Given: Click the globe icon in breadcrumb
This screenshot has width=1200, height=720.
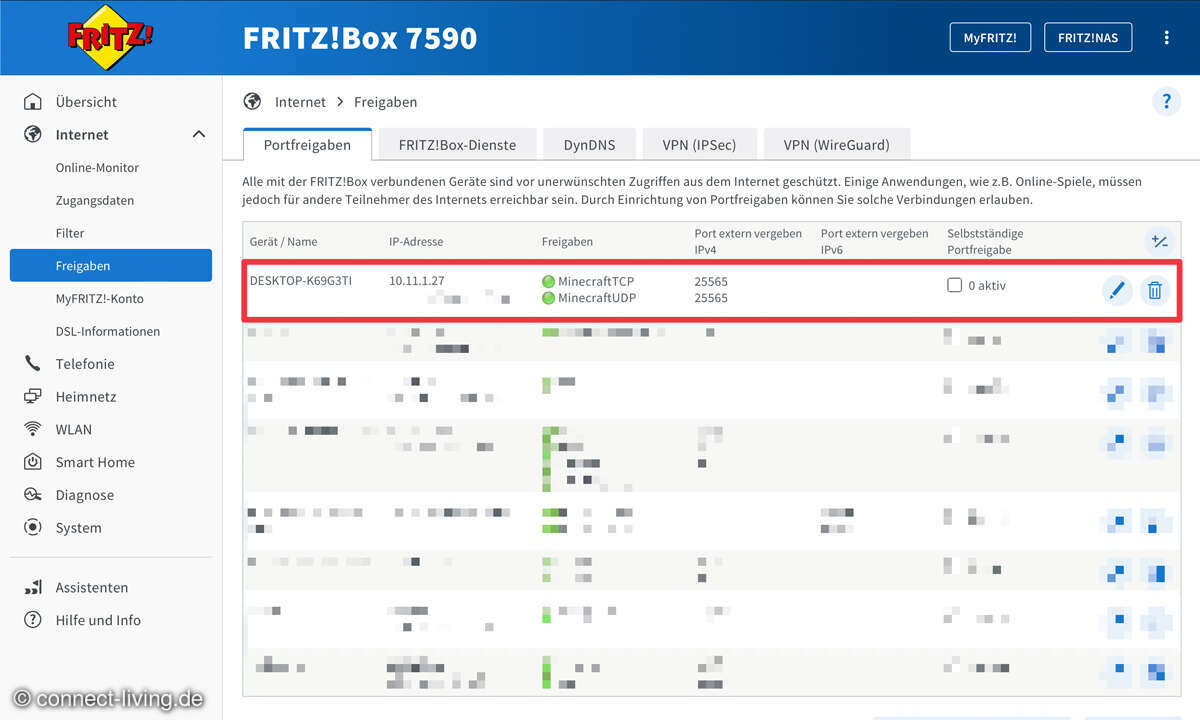Looking at the screenshot, I should pyautogui.click(x=252, y=101).
